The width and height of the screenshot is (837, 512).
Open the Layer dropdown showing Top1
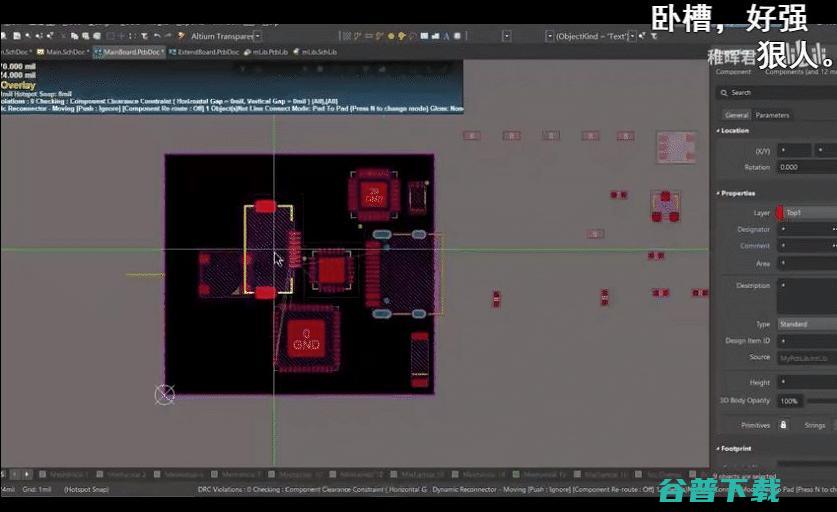click(x=810, y=212)
